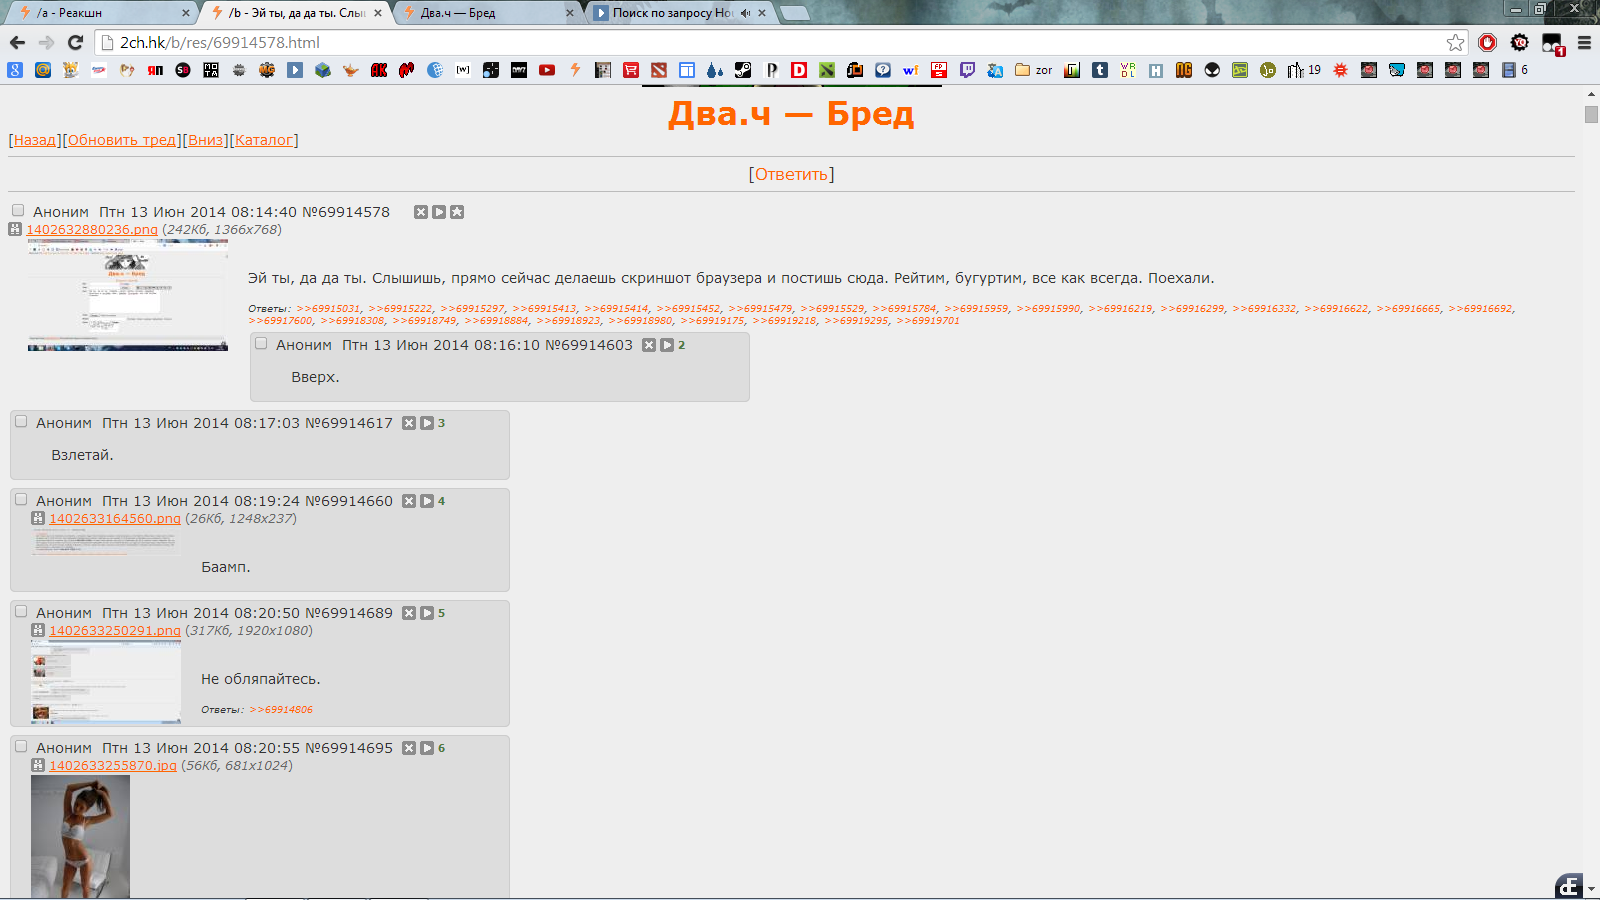Hide post №69914603 with its X icon
Screen dimensions: 1600x900
[x=649, y=345]
